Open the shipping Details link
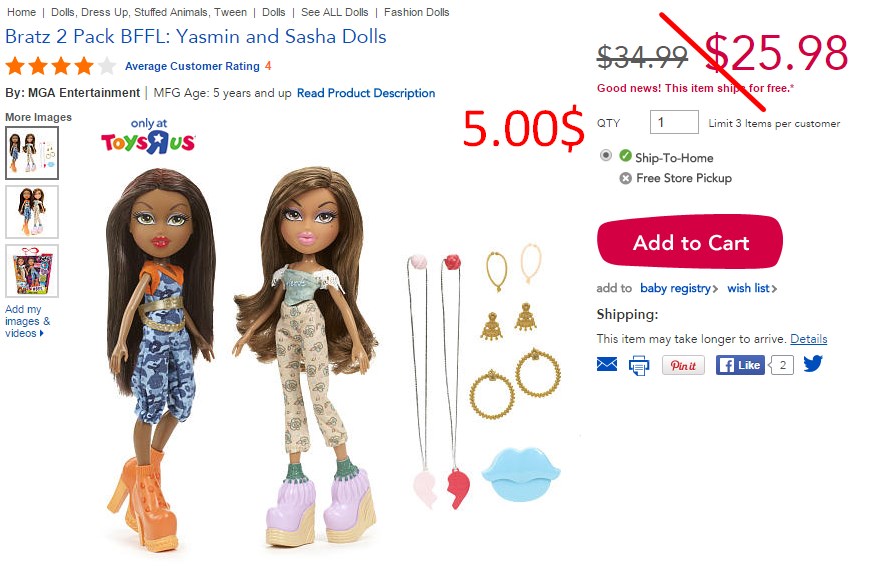The height and width of the screenshot is (574, 882). (808, 339)
